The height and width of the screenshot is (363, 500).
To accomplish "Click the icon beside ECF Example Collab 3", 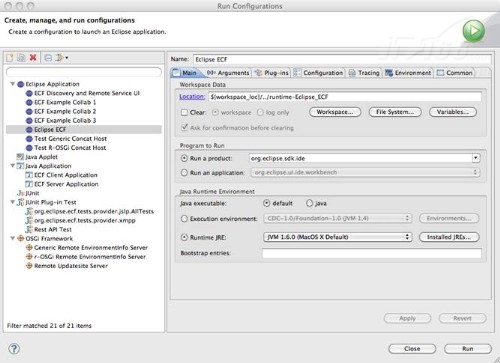I will coord(29,120).
